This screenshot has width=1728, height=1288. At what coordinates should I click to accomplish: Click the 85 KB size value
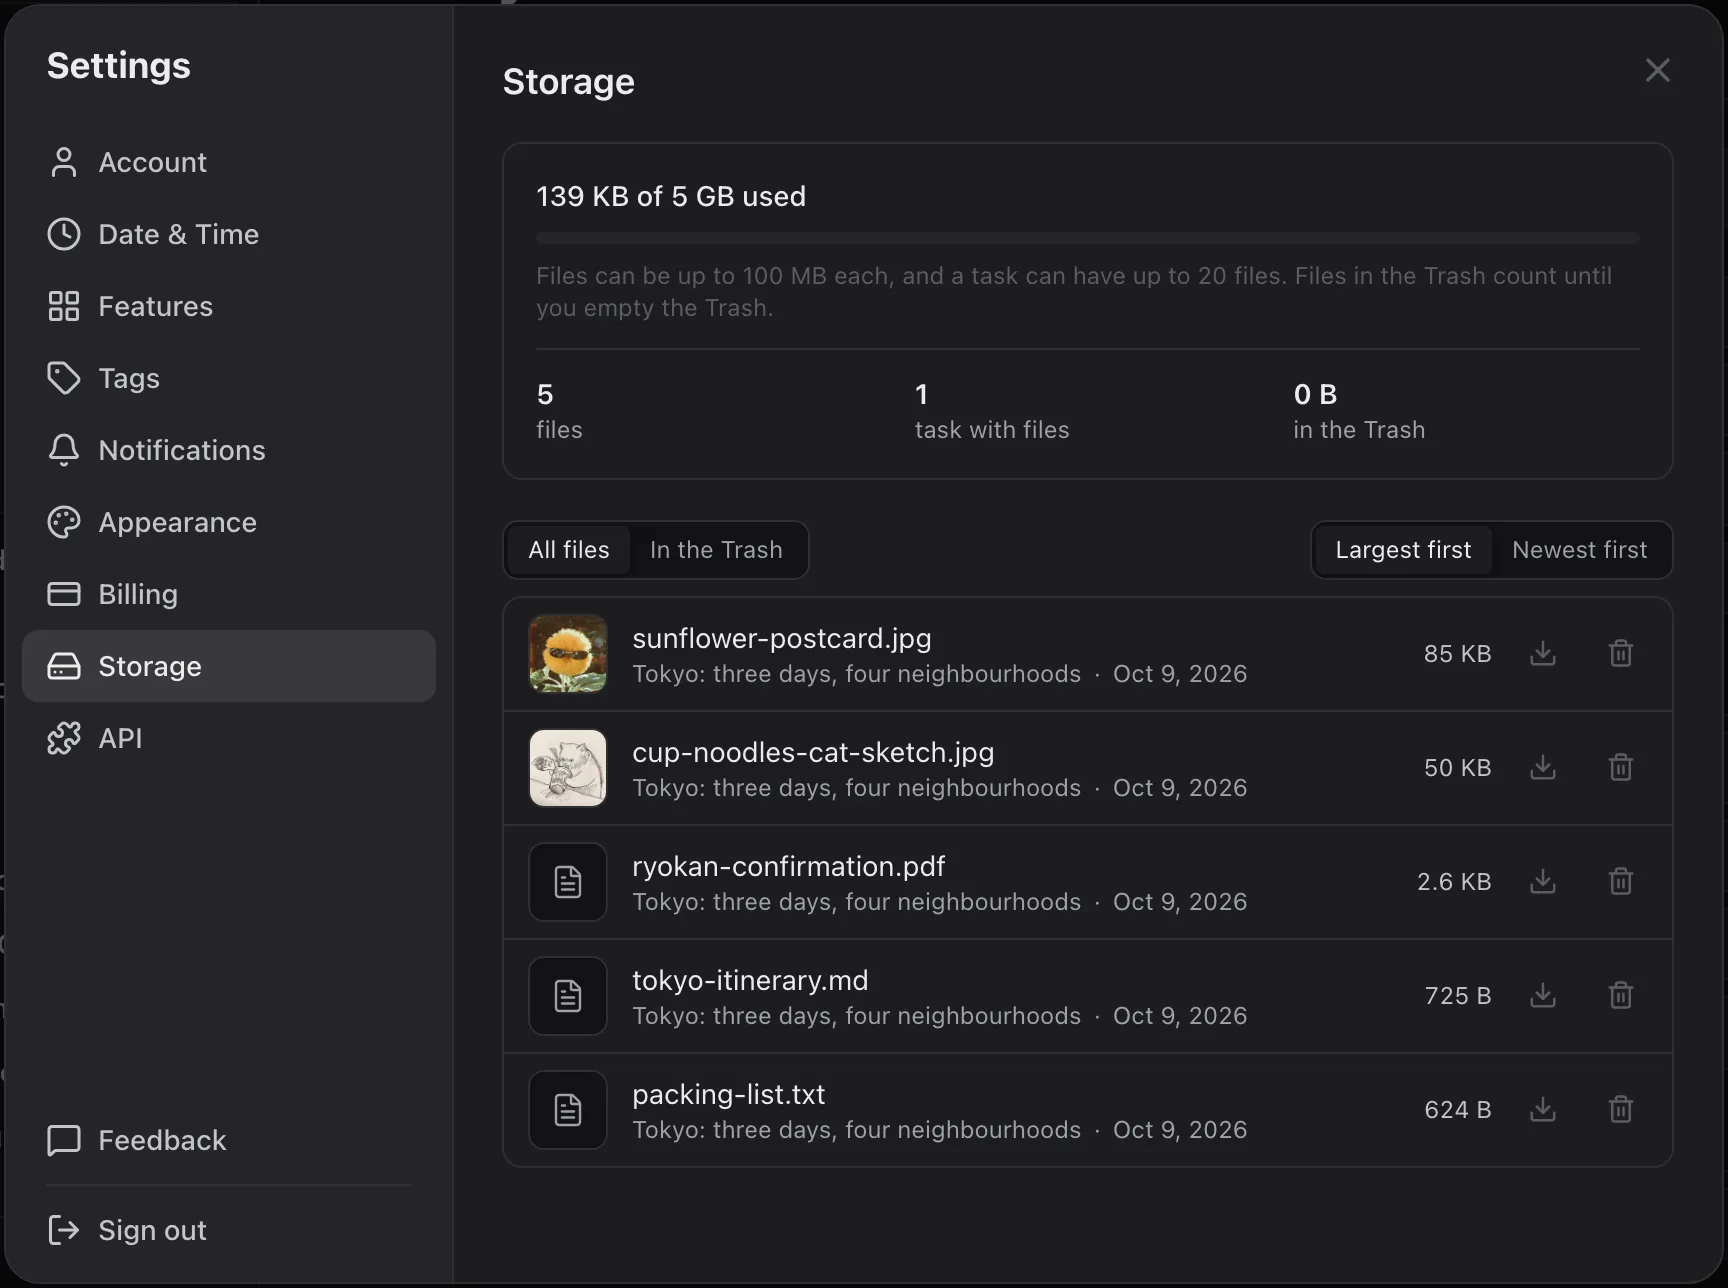pyautogui.click(x=1457, y=653)
